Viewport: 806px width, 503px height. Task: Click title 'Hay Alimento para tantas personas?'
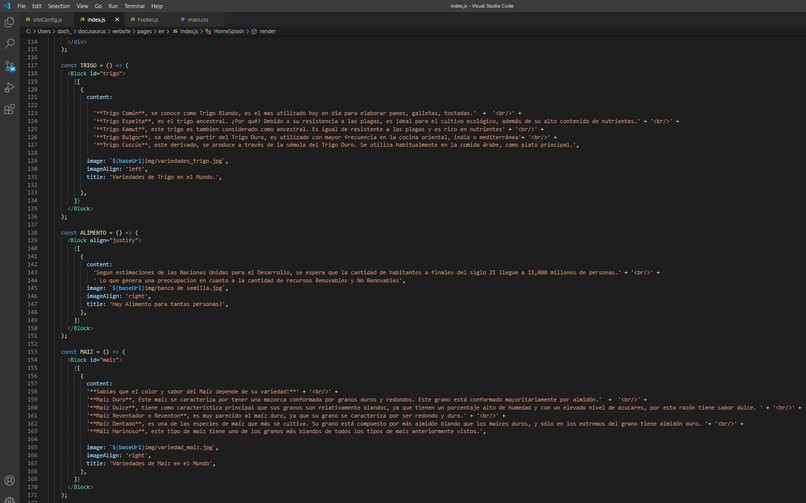(157, 304)
